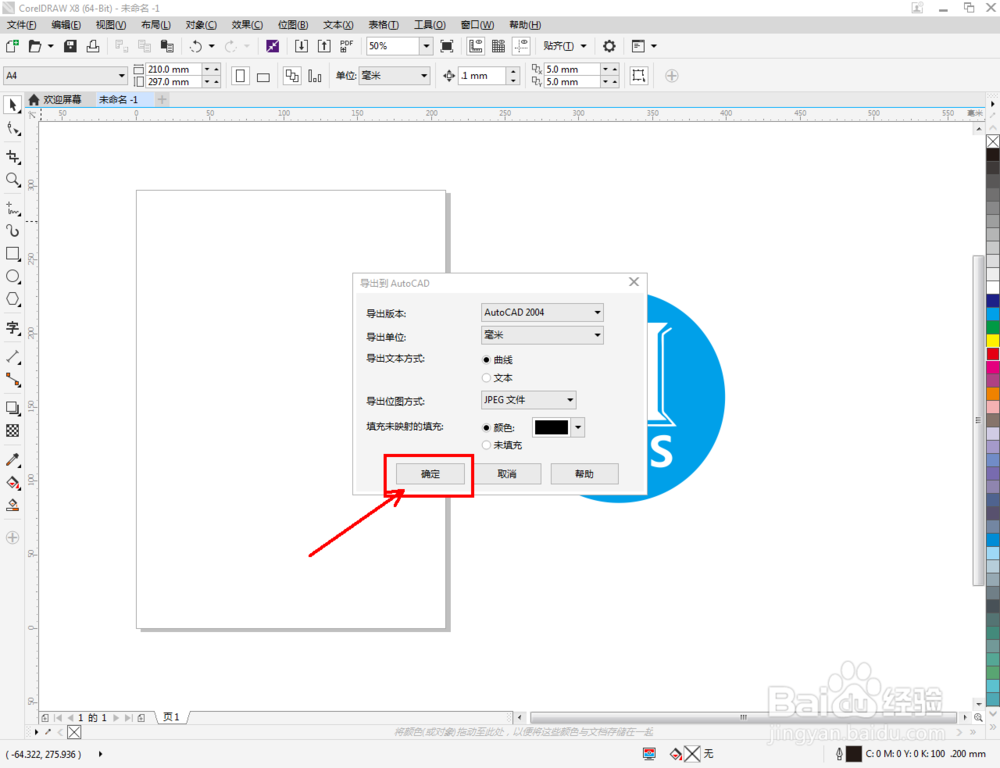The image size is (1000, 768).
Task: Select the 曲线 radio button
Action: click(486, 360)
